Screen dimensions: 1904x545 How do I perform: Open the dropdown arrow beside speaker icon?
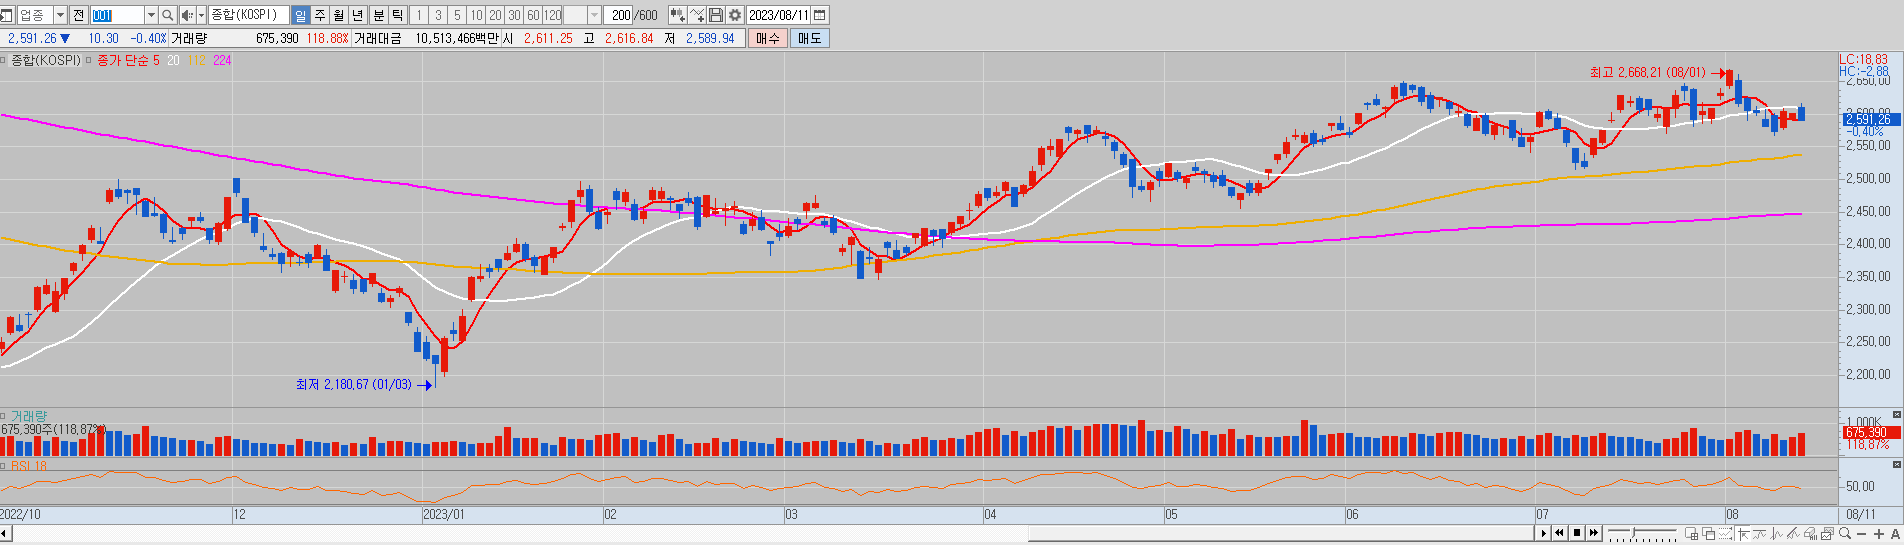tap(201, 15)
